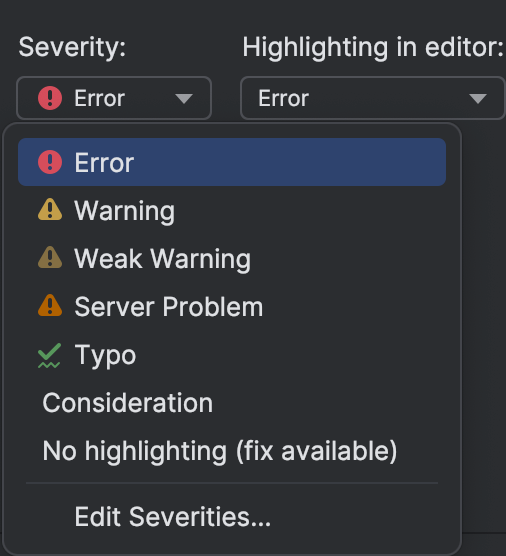Viewport: 506px width, 556px height.
Task: Click the dim triangle icon beside Weak Warning
Action: (x=50, y=257)
